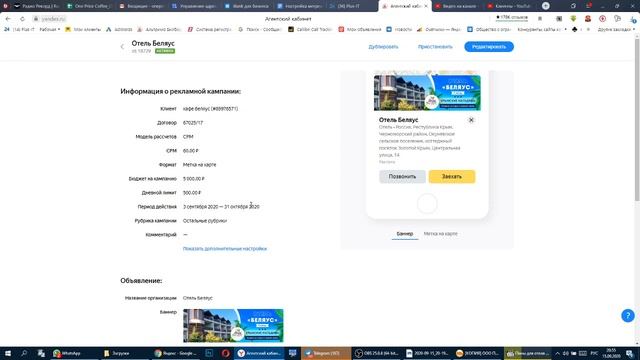The image size is (640, 360).
Task: Switch to the Радио Рекорд browser tab
Action: (x=37, y=6)
